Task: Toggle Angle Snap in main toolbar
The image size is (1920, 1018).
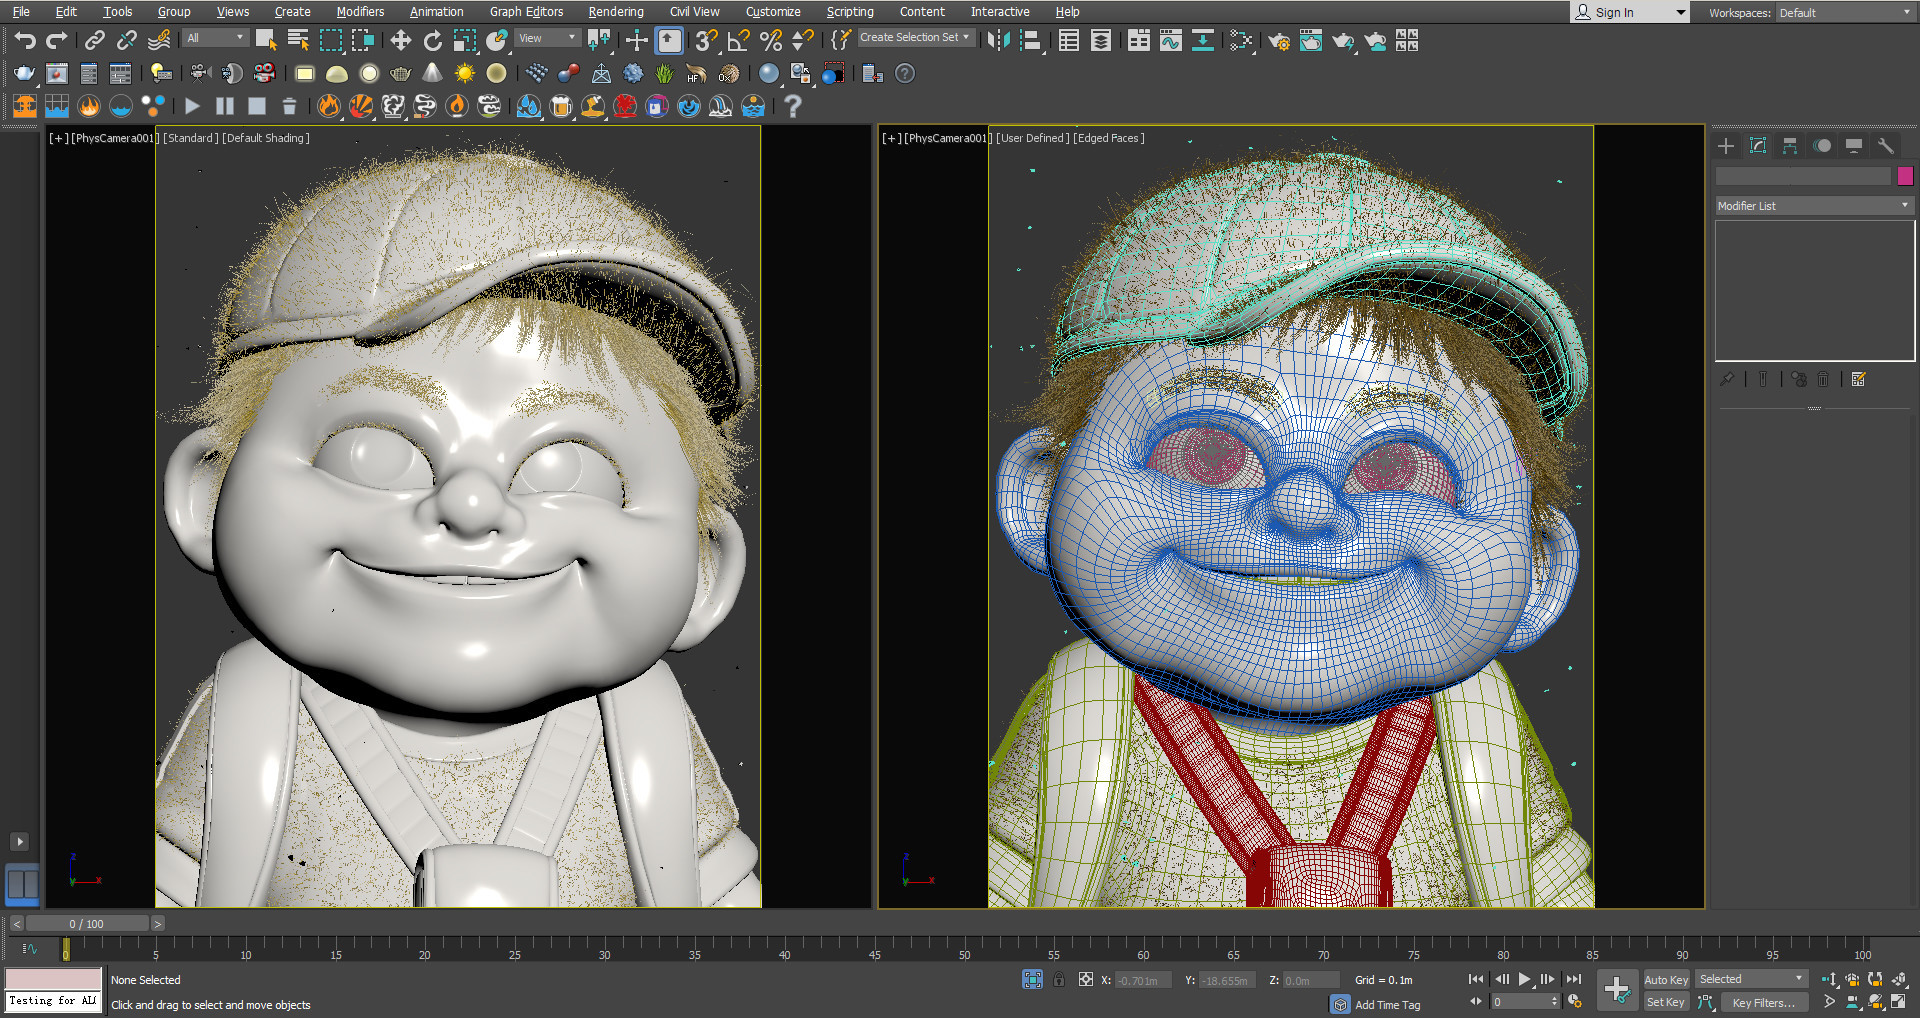Action: [x=738, y=40]
